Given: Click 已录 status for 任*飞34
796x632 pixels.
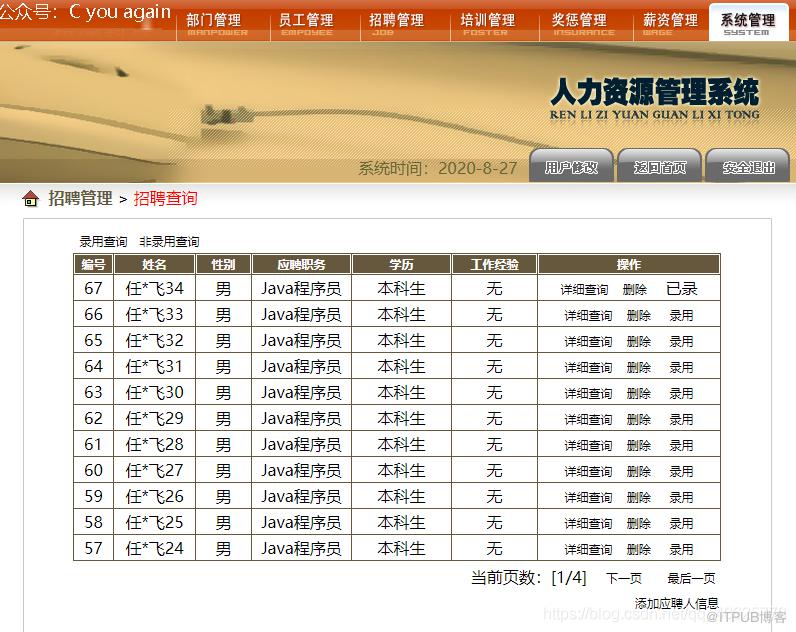Looking at the screenshot, I should (682, 289).
